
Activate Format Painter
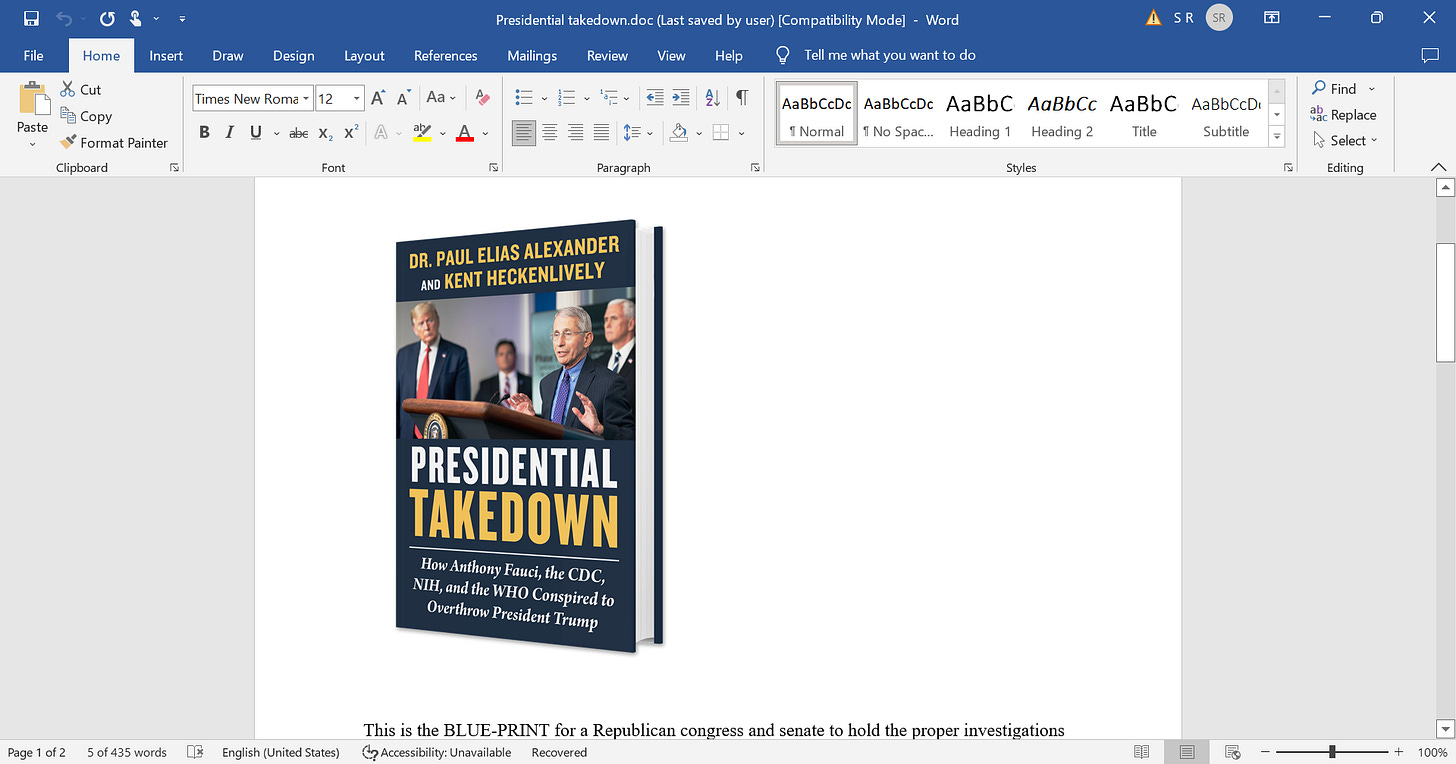[x=114, y=143]
